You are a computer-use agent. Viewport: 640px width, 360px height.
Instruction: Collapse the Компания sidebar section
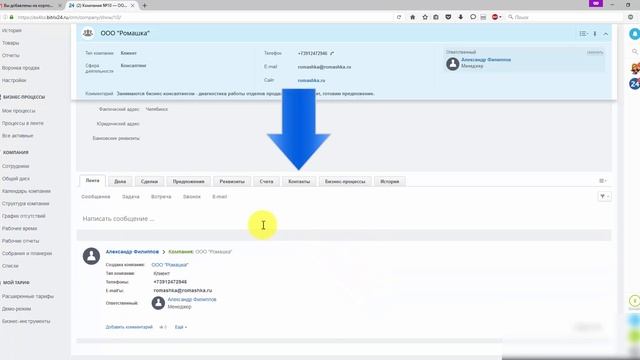click(16, 152)
